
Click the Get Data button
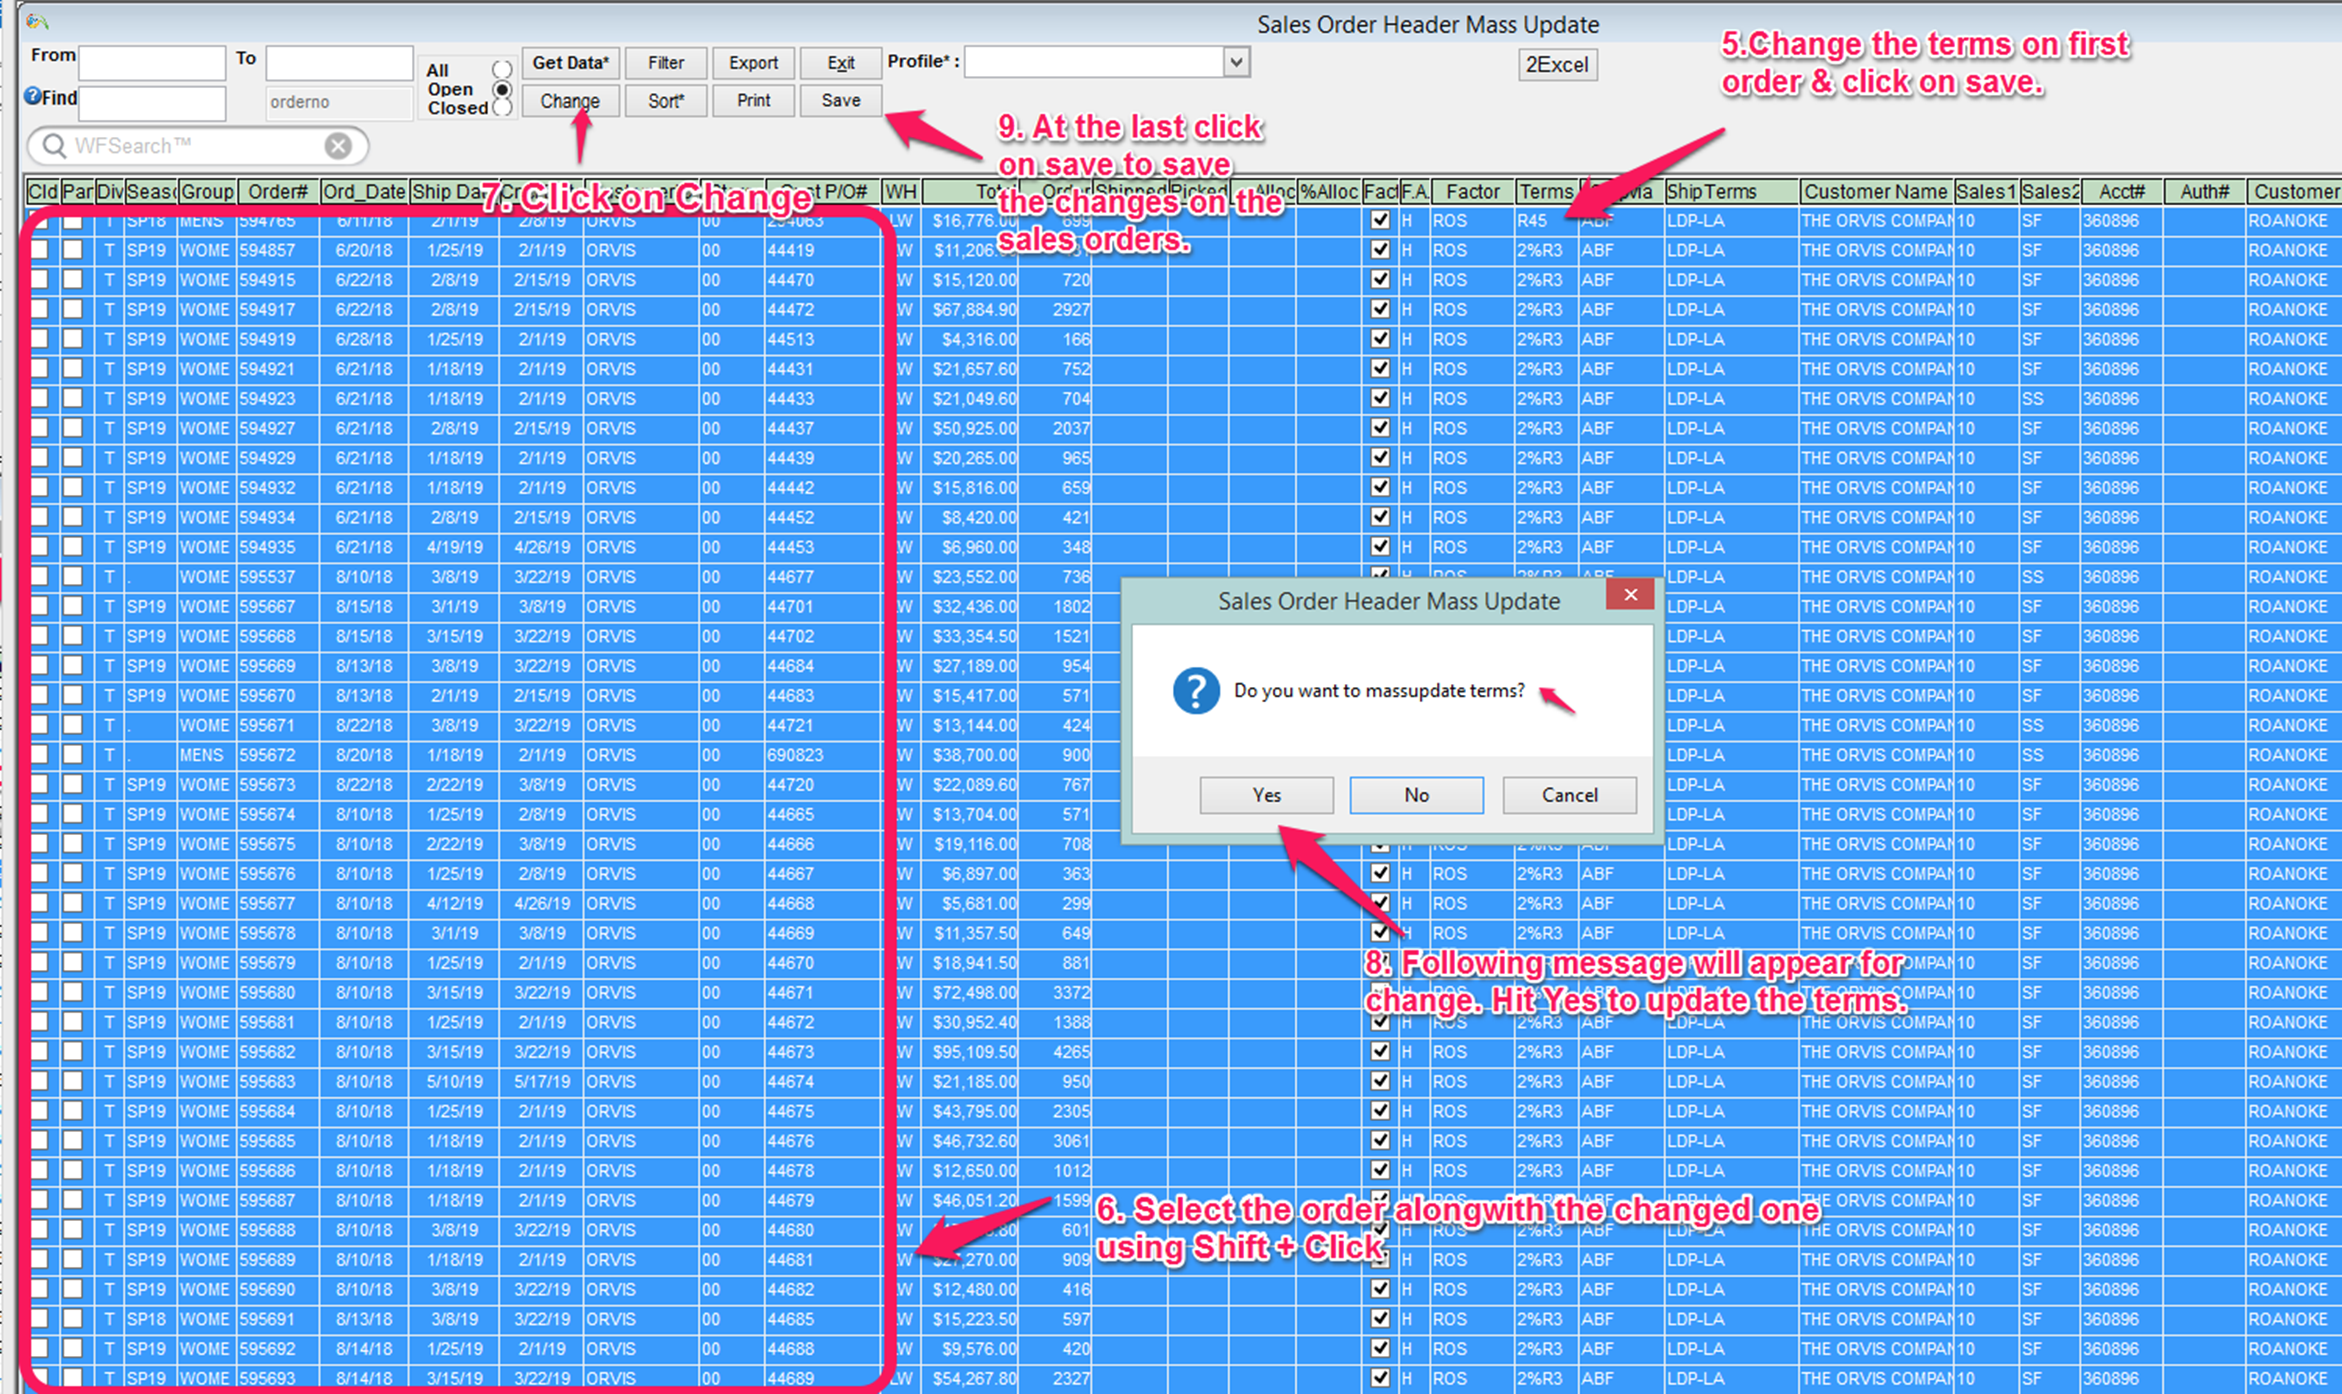pyautogui.click(x=570, y=62)
